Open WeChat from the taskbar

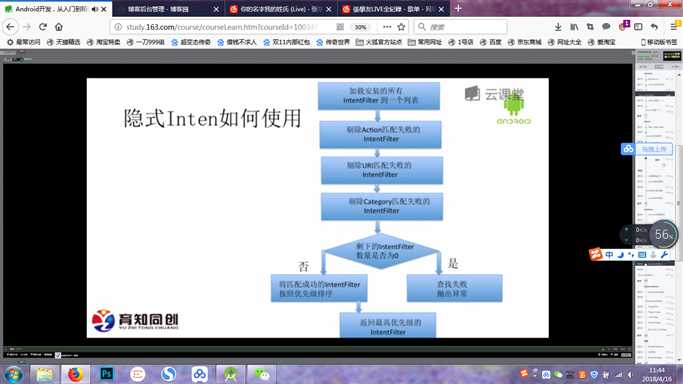click(262, 374)
